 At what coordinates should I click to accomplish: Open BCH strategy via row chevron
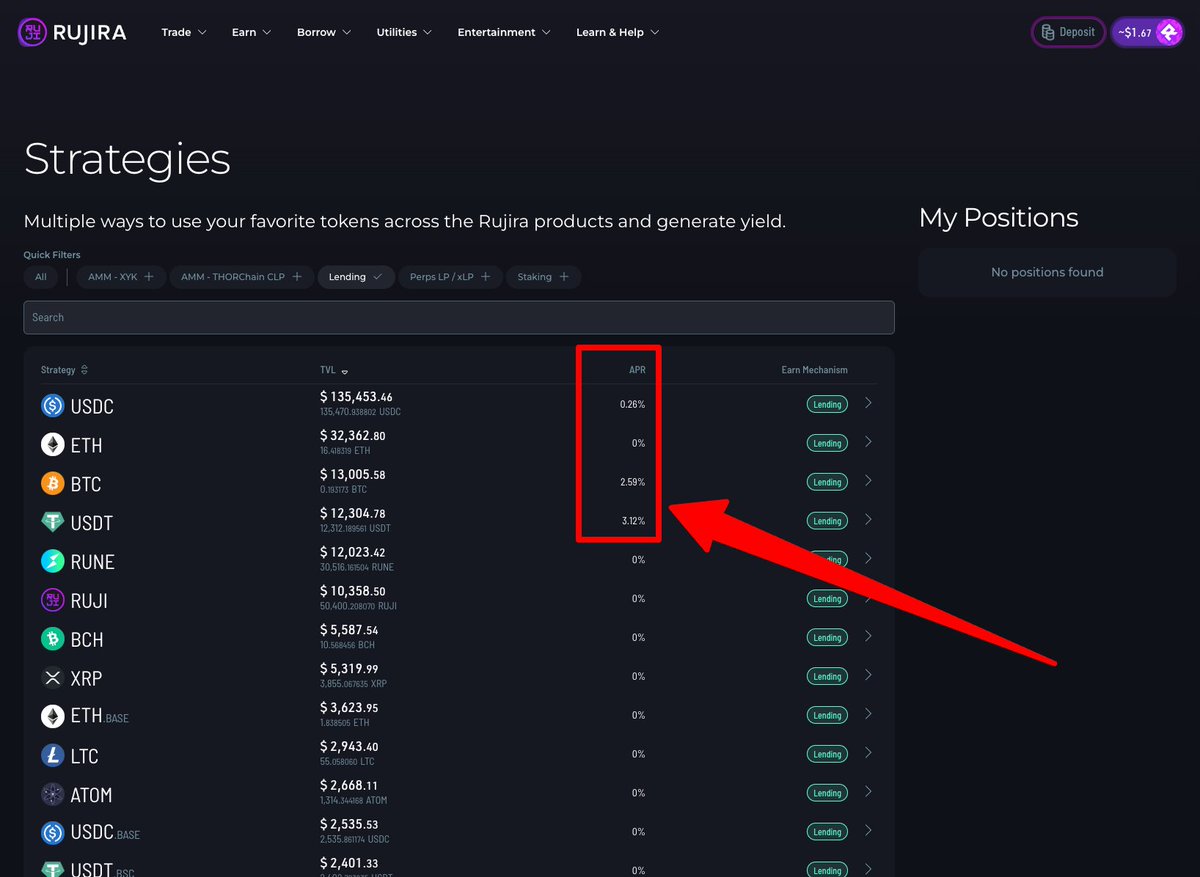point(868,636)
